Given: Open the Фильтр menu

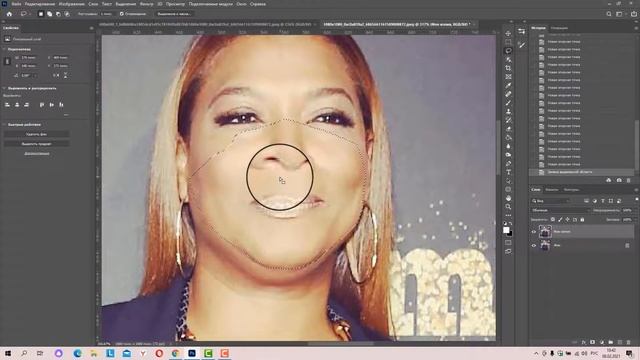Looking at the screenshot, I should coord(147,4).
